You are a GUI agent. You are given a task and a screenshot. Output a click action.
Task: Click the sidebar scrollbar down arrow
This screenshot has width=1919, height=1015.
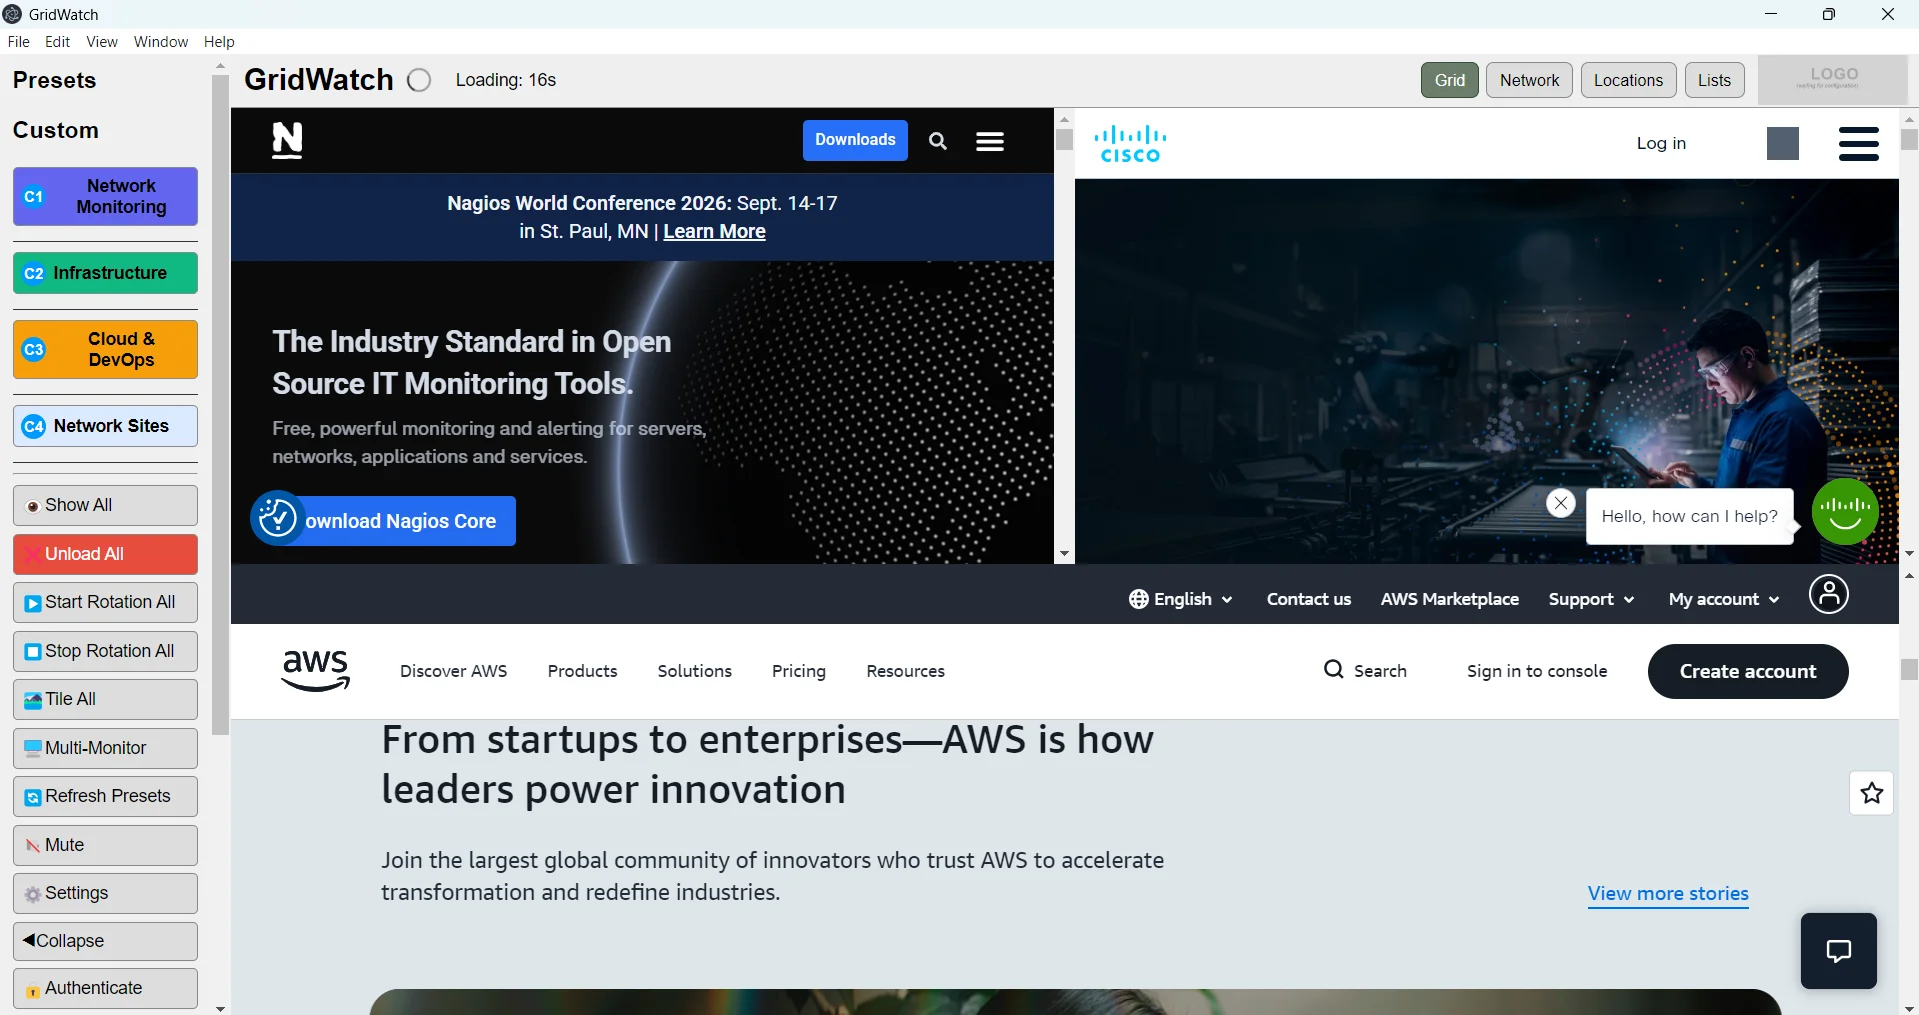coord(220,1006)
